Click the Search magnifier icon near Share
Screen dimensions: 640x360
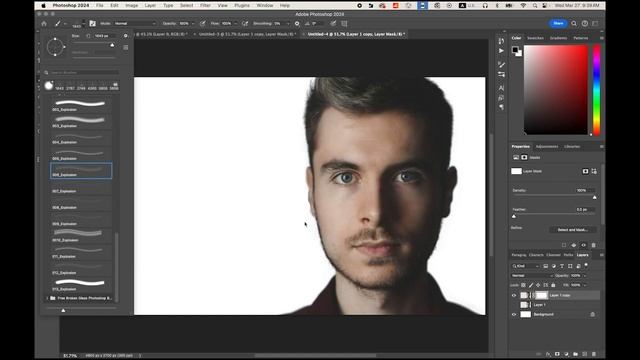[574, 24]
